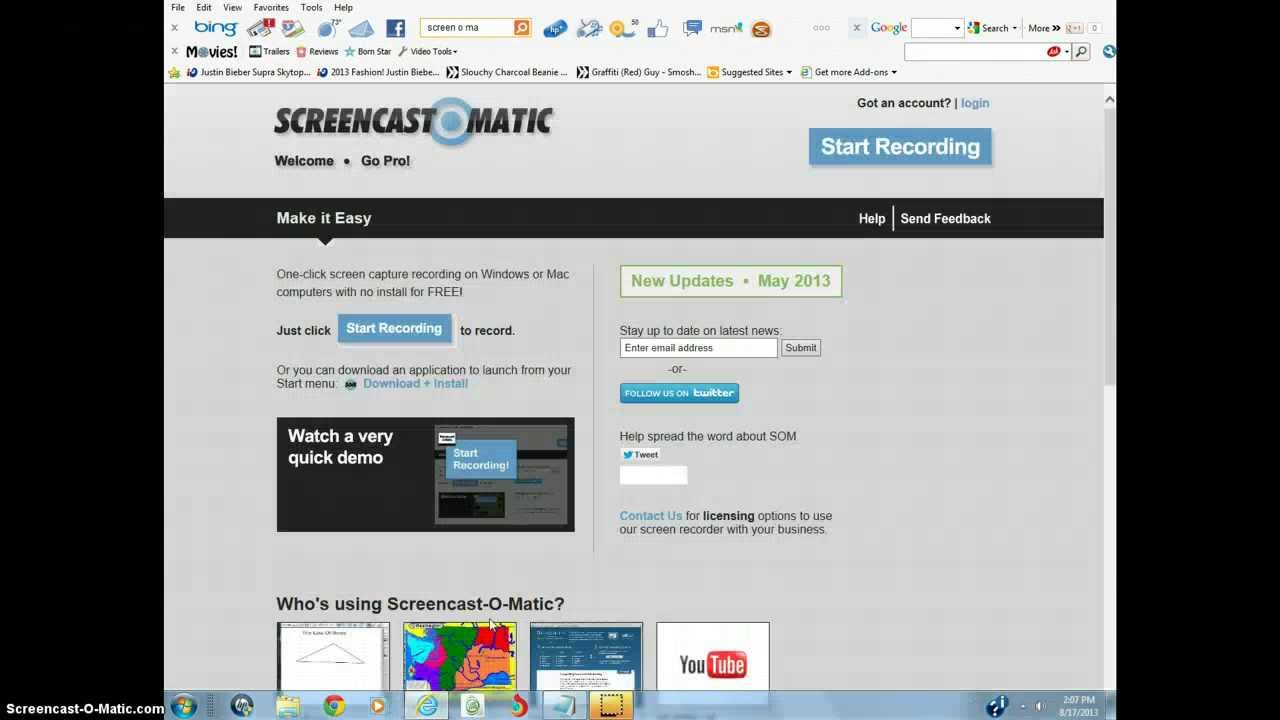
Task: Click the Tweet button
Action: click(x=640, y=455)
